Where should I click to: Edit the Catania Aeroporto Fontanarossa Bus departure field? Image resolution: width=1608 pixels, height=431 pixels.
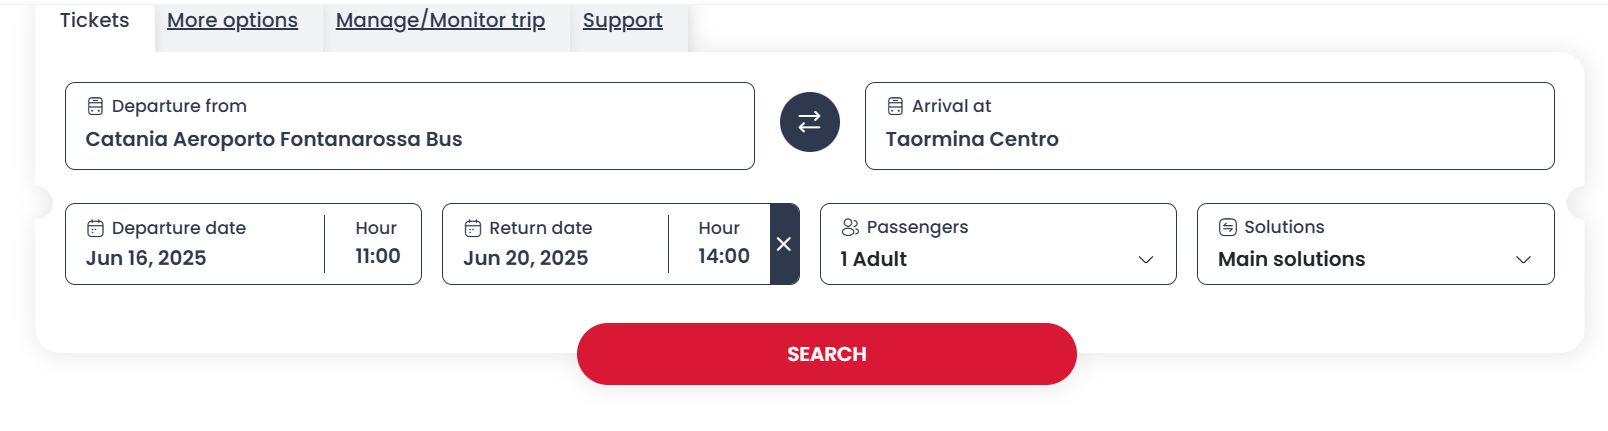coord(410,126)
